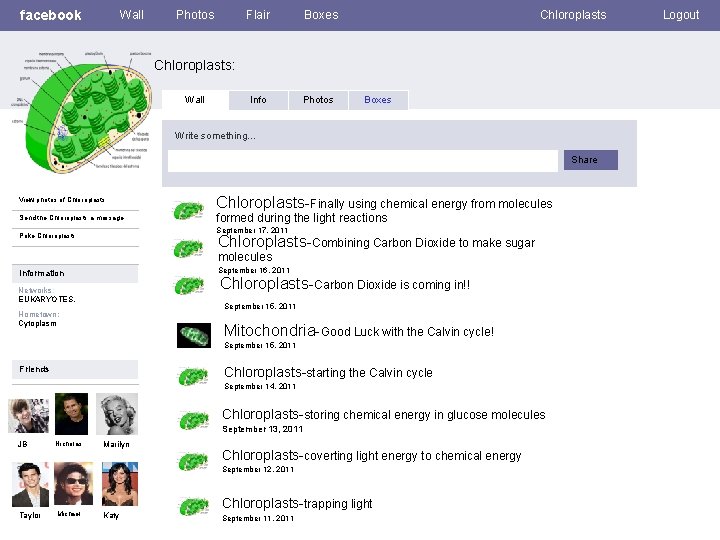
Task: Click the September 12, 2011 date
Action: 258,469
